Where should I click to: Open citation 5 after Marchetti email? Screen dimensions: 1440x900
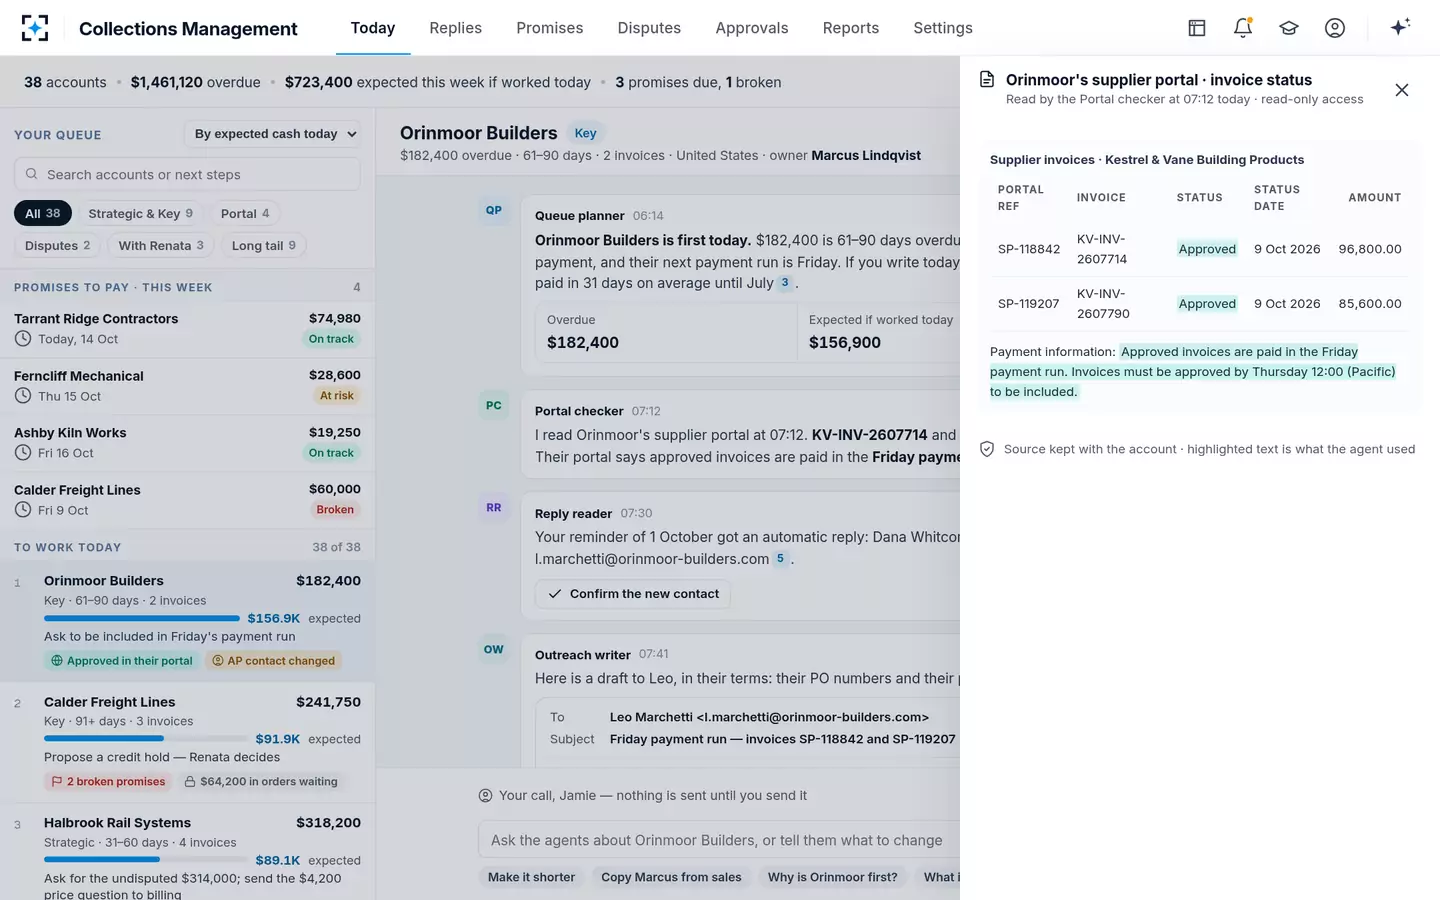781,559
